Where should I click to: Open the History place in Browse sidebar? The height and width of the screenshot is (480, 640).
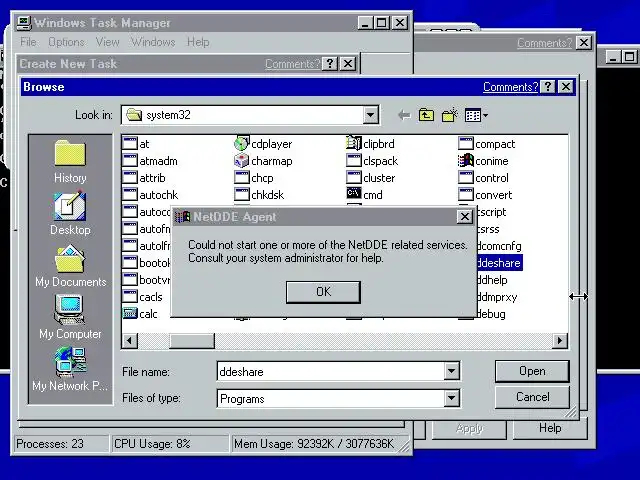point(70,162)
